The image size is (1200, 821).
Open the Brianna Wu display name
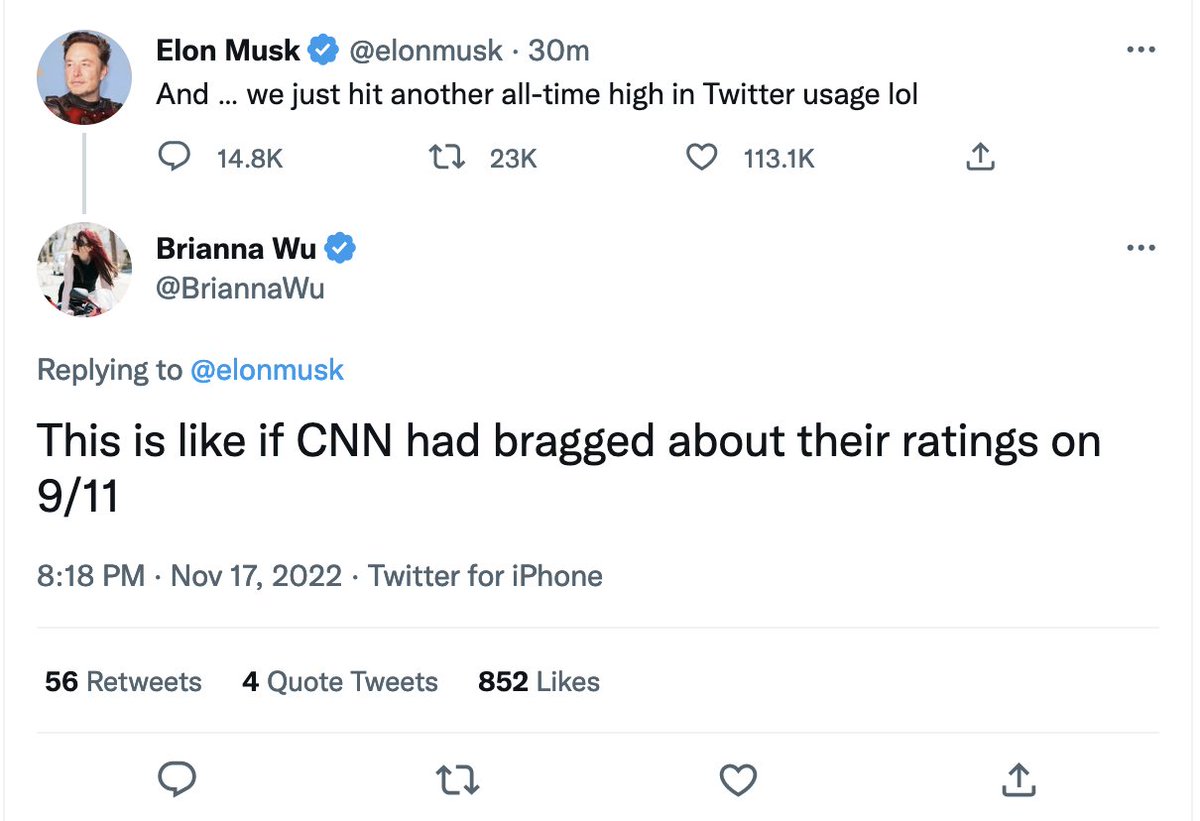[236, 248]
